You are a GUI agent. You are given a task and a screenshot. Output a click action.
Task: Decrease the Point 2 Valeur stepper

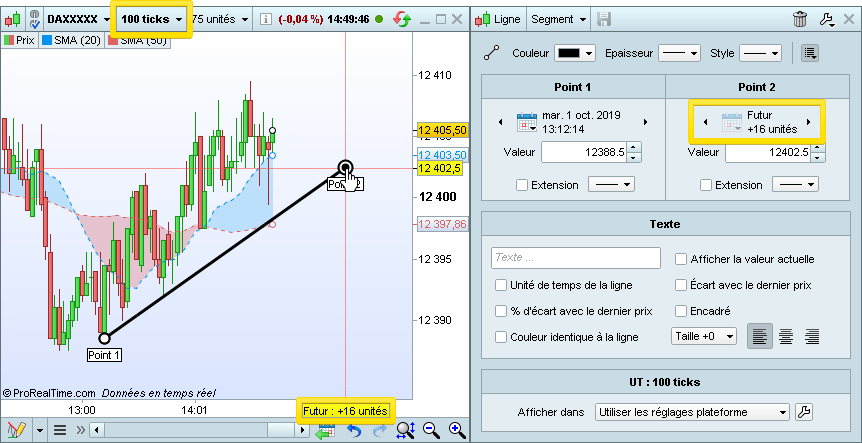point(819,157)
